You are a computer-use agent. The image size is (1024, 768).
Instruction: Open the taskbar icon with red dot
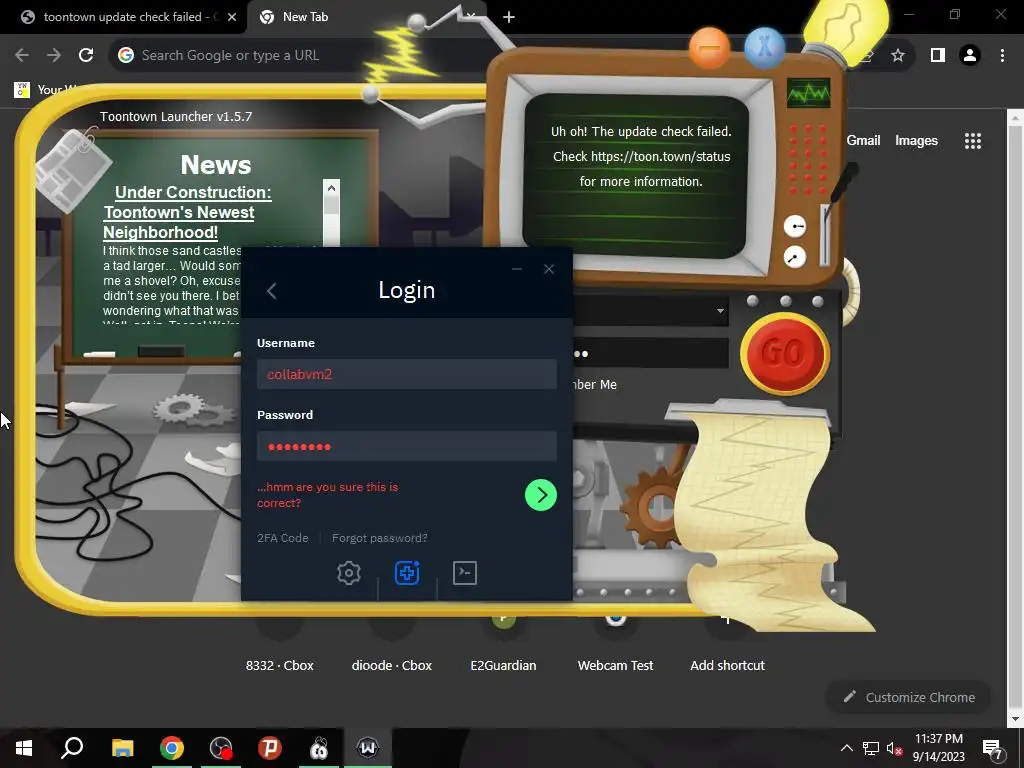pos(221,748)
